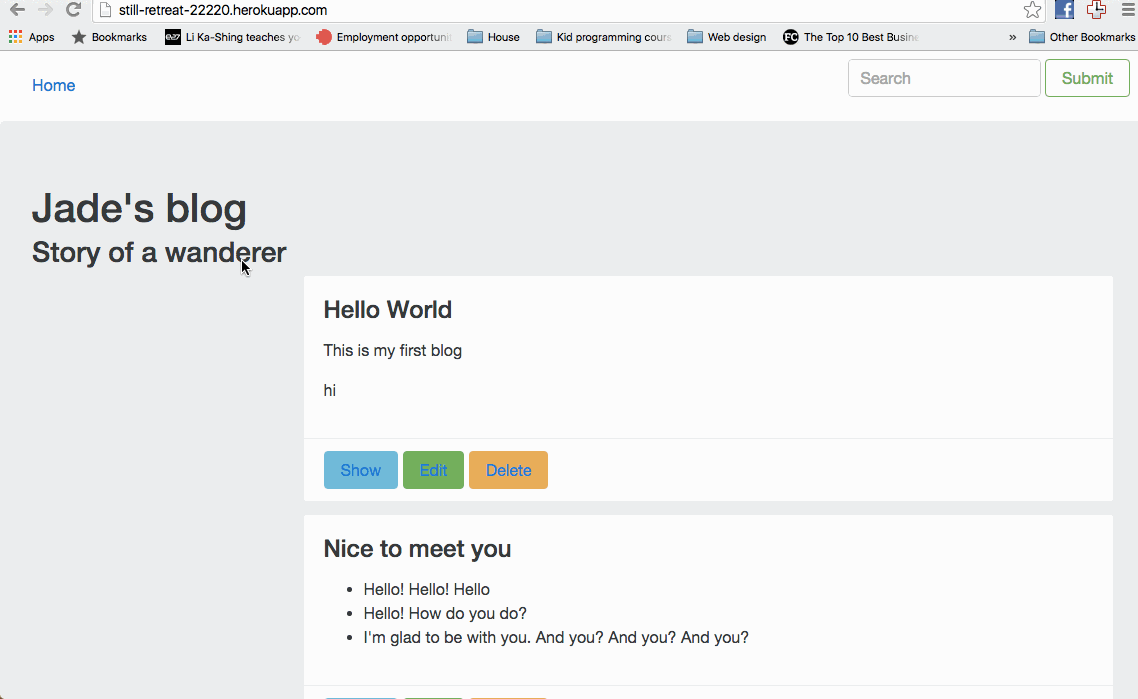Click the Story of a wanderer subtitle
This screenshot has width=1138, height=699.
pos(159,253)
